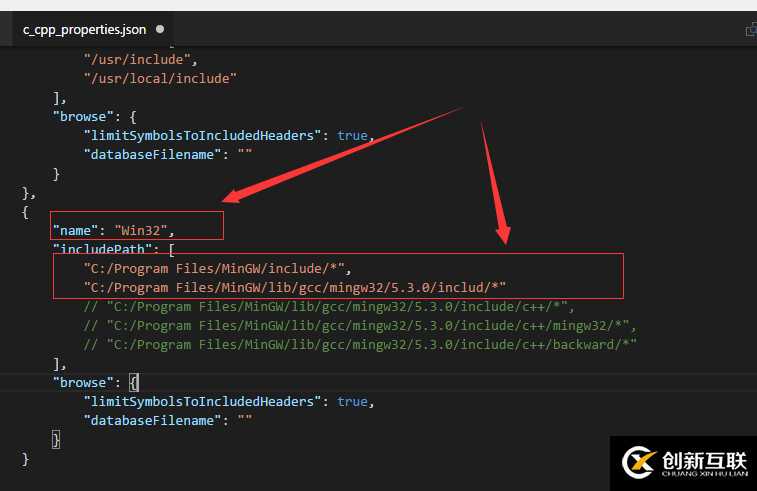Open the search-in-editor icon at top right

click(x=751, y=30)
